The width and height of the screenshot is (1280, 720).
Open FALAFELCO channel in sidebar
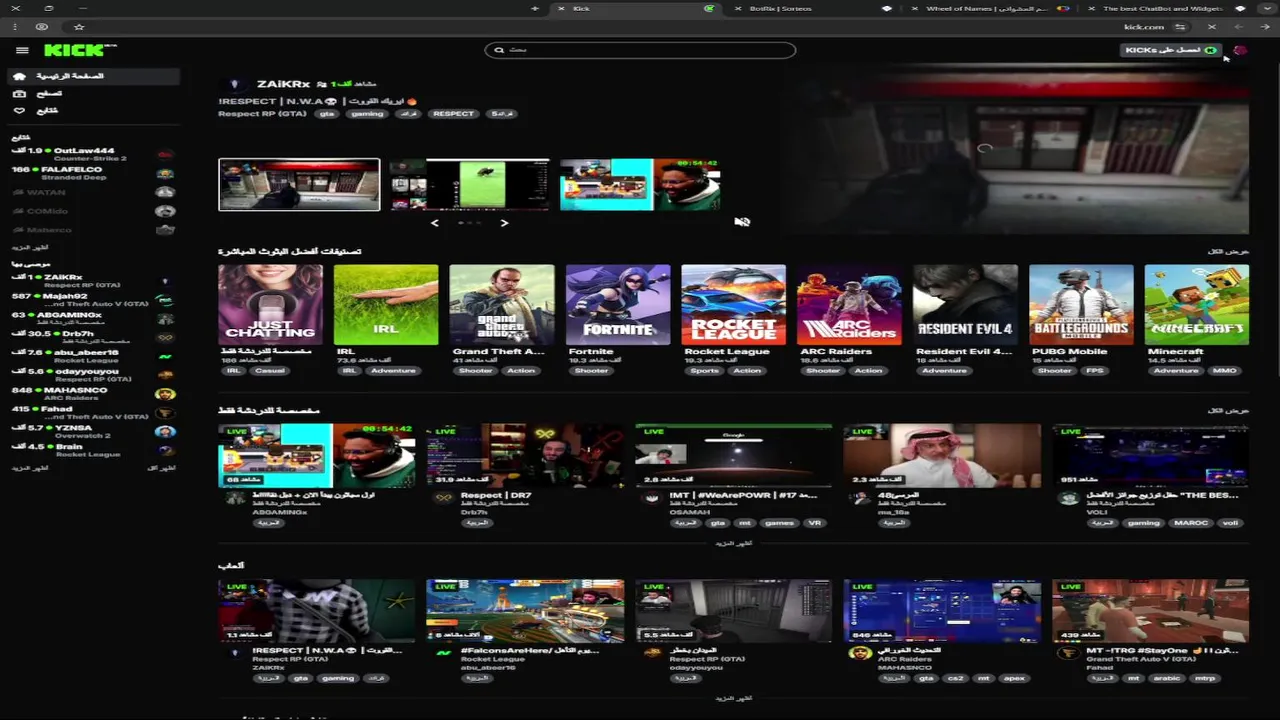94,173
